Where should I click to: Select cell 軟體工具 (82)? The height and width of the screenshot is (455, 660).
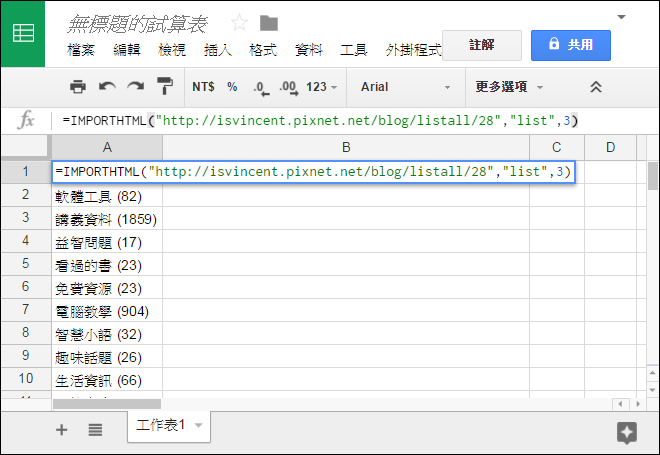pos(107,195)
